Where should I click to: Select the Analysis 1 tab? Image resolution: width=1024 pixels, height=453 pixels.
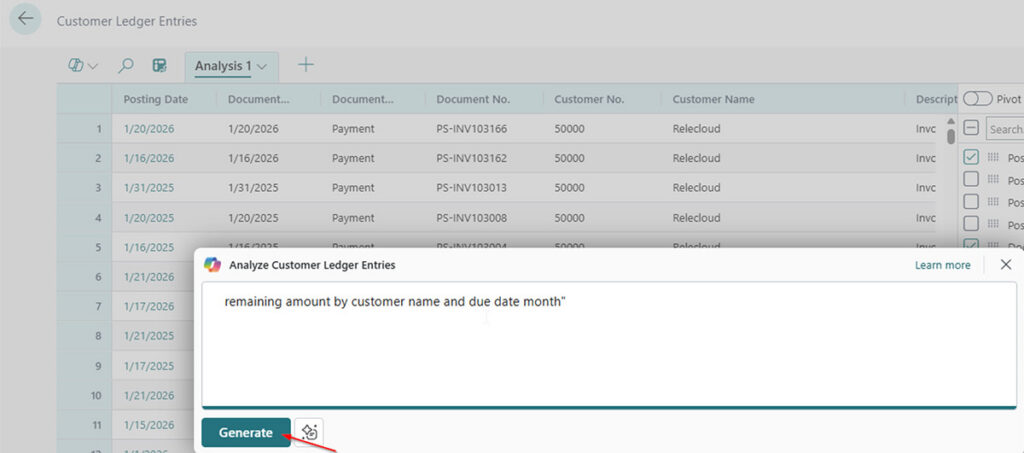click(223, 66)
